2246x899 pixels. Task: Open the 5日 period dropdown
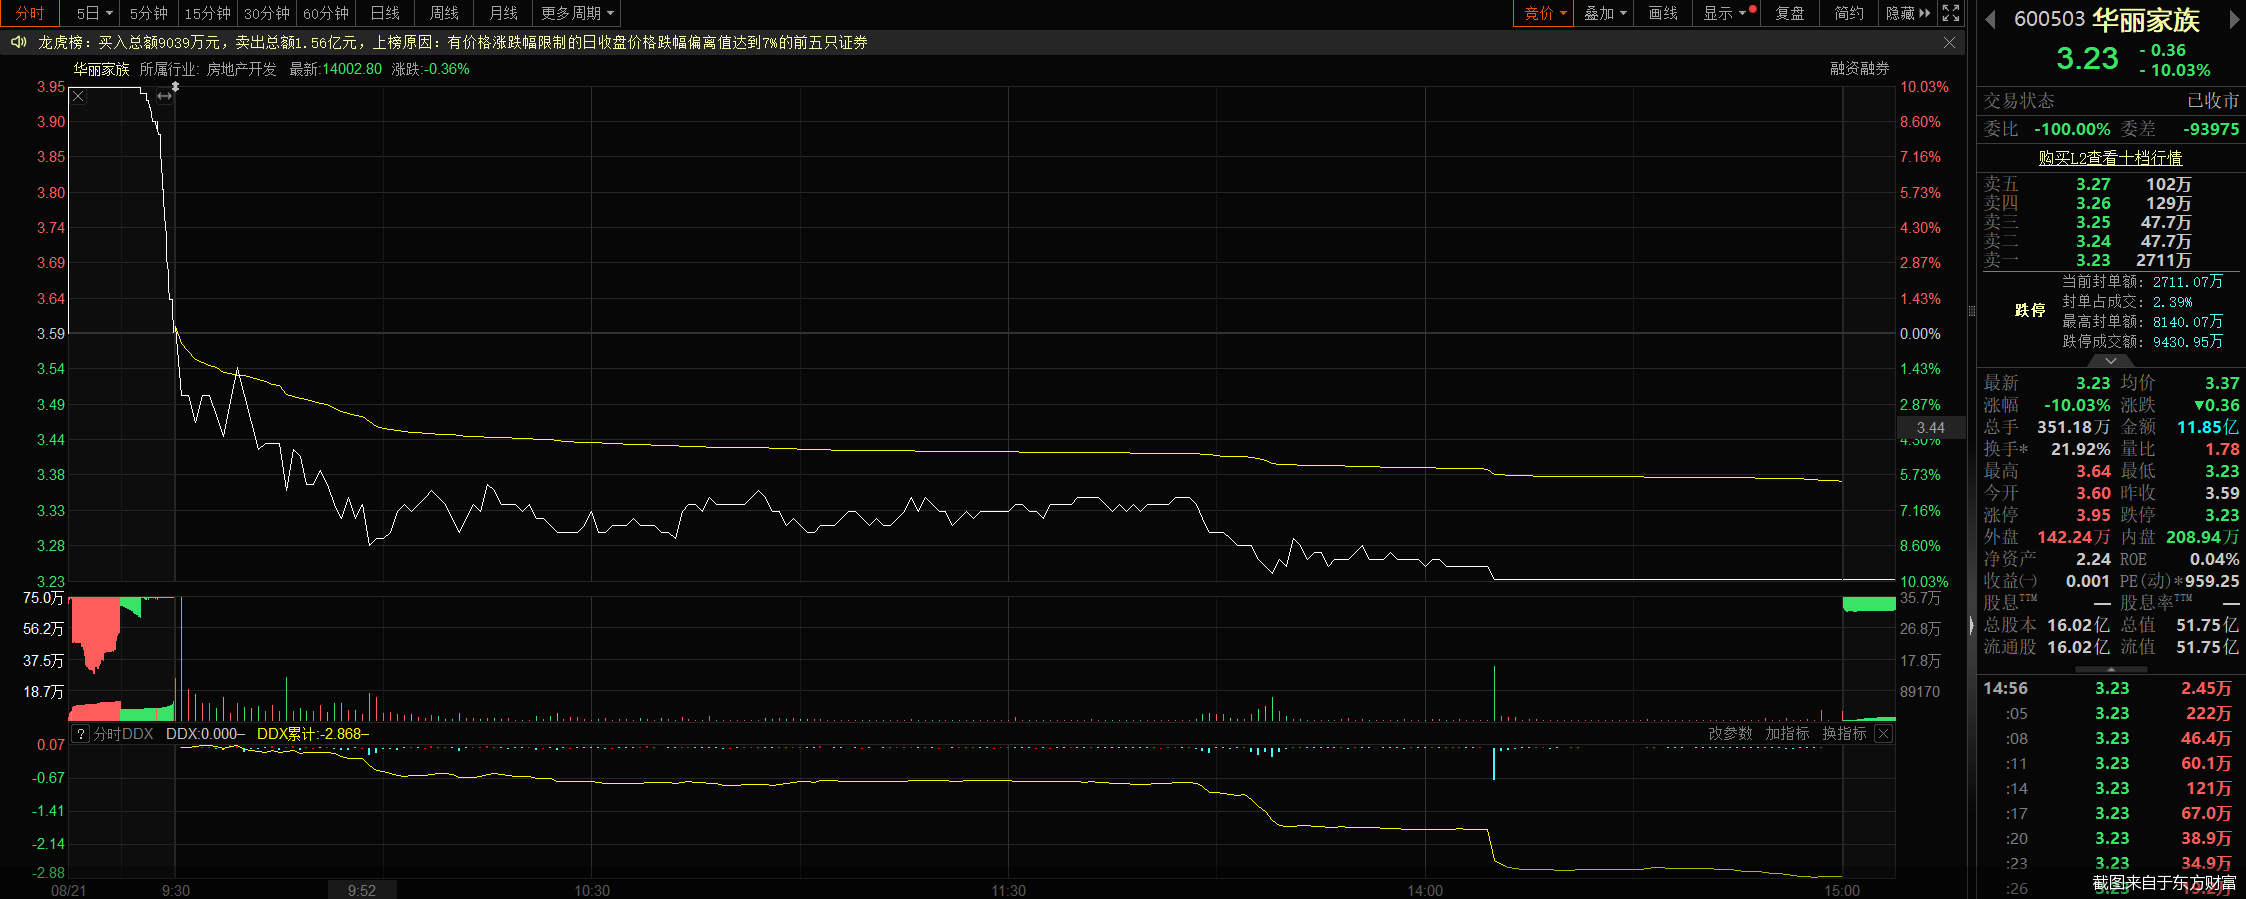(93, 13)
